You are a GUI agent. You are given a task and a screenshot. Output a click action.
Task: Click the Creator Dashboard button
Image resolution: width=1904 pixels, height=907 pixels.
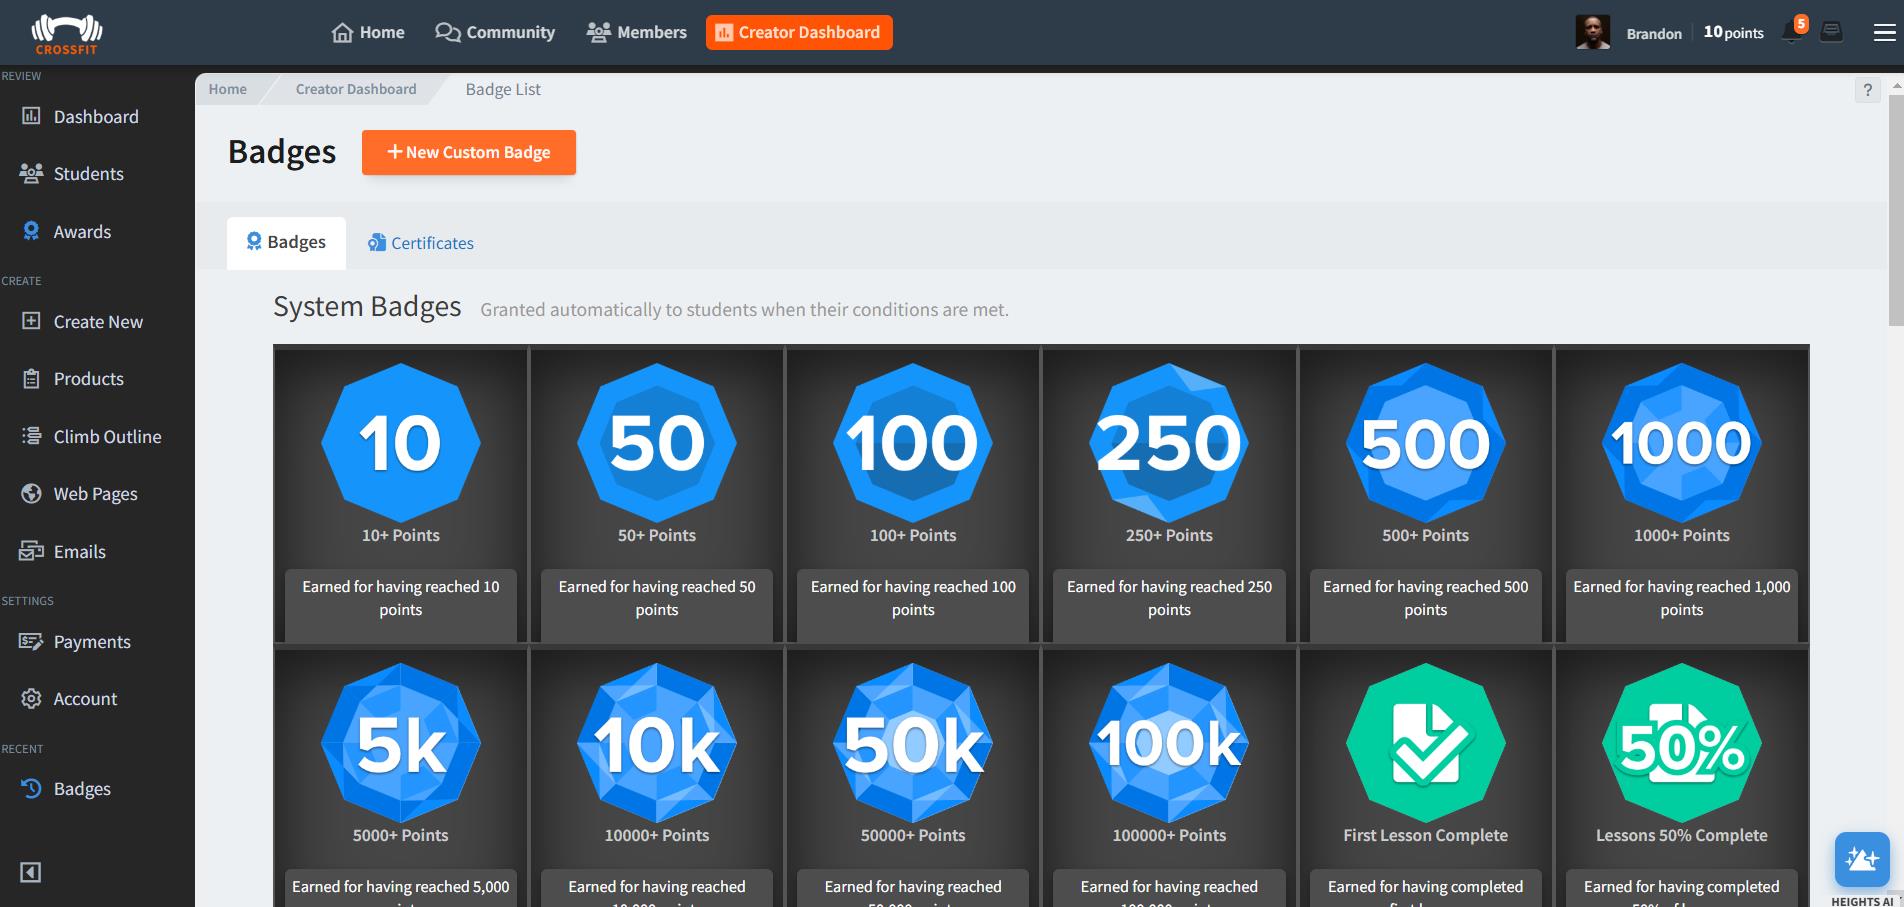coord(799,33)
